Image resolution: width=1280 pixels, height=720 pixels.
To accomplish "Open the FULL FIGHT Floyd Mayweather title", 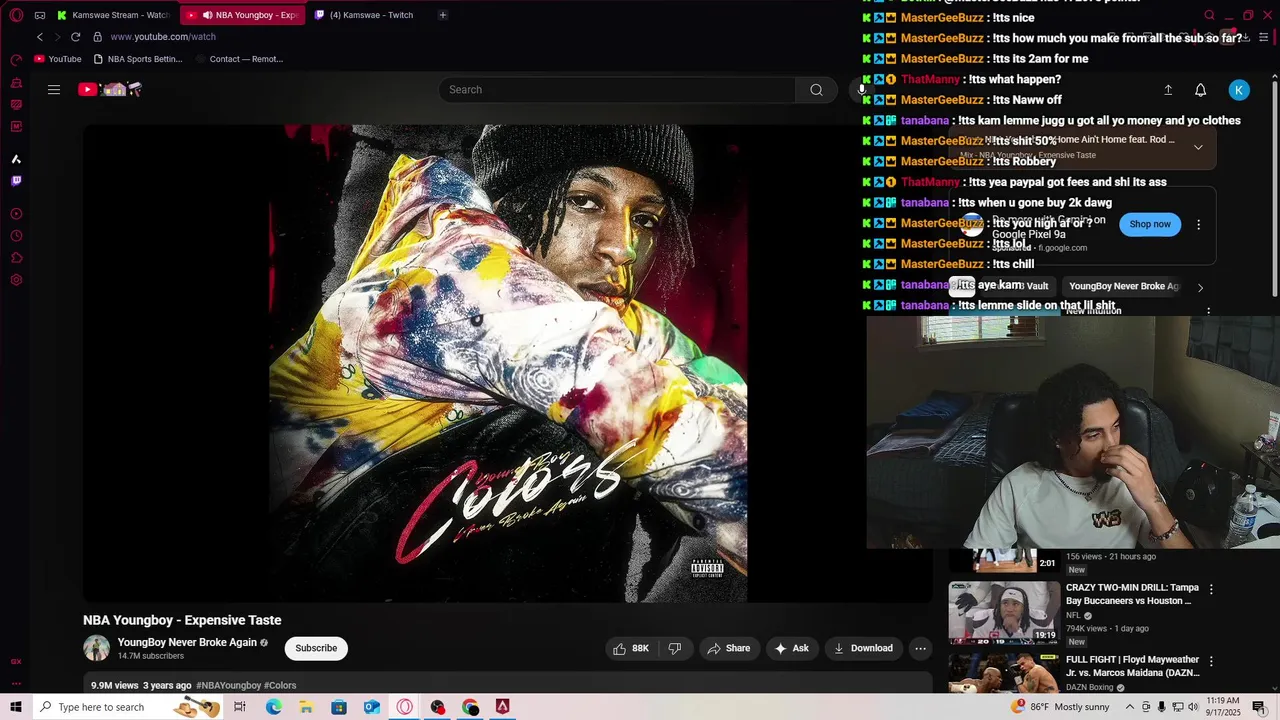I will (x=1133, y=666).
